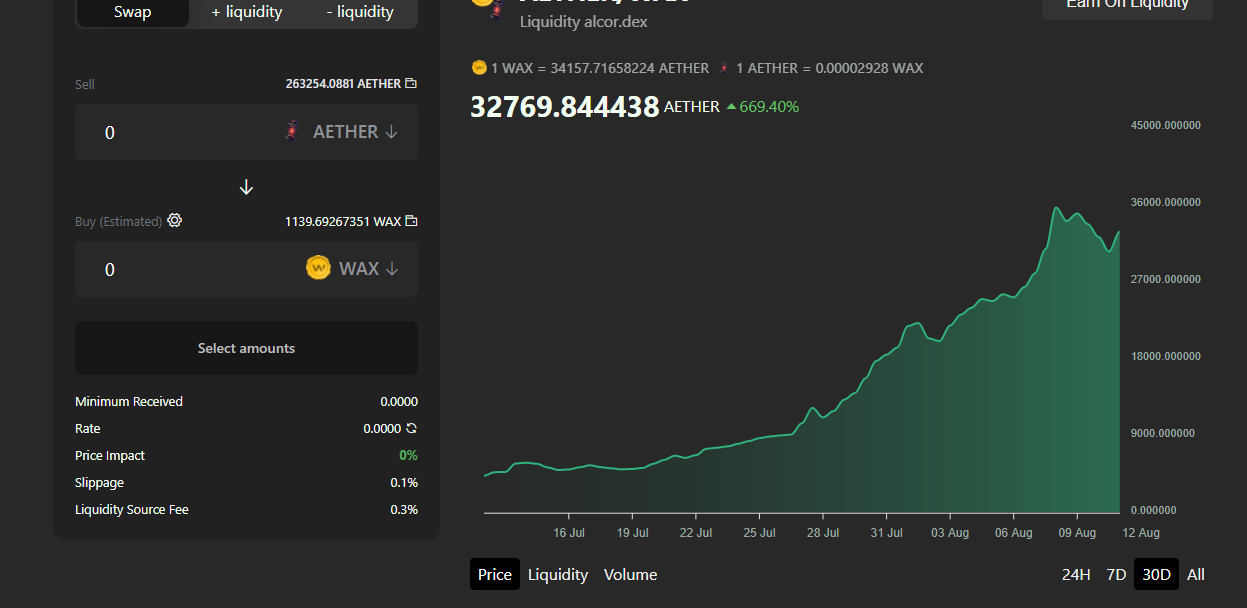Click the 36000.000000 y-axis label

coord(1165,202)
